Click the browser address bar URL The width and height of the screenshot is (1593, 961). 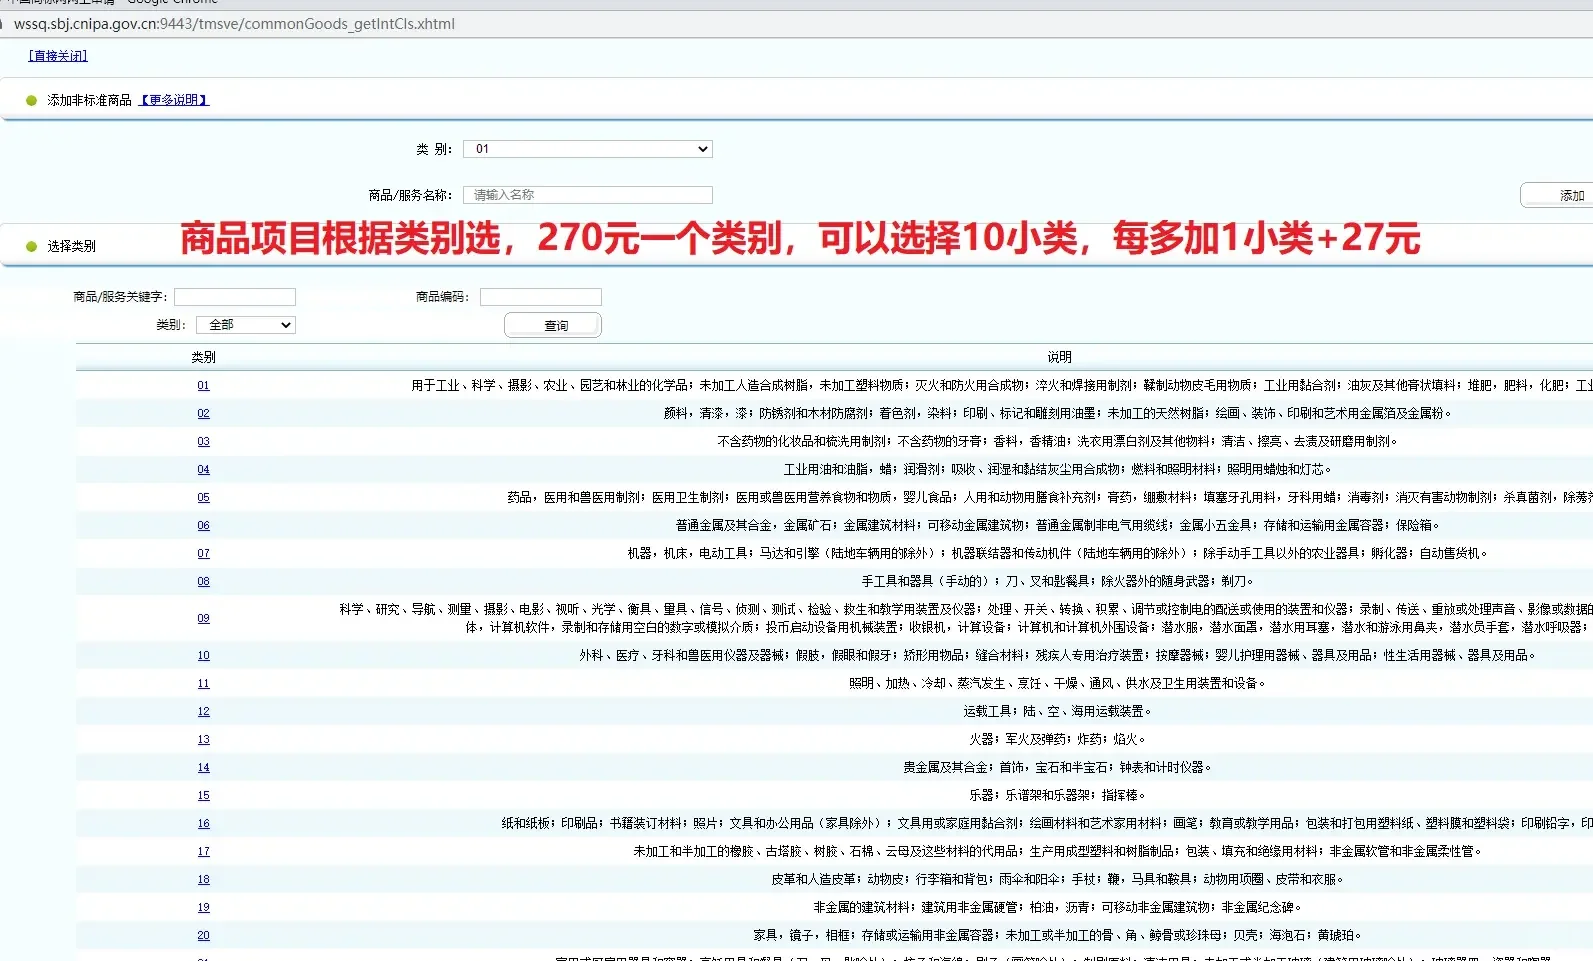pyautogui.click(x=235, y=24)
